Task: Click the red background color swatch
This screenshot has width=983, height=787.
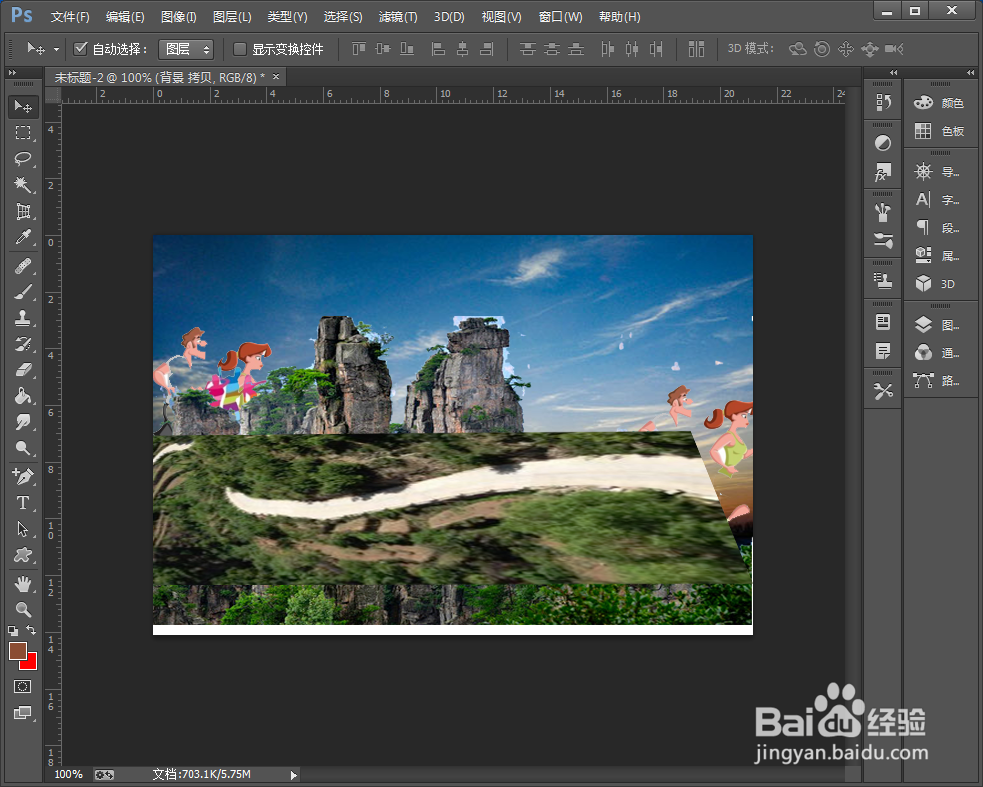Action: (x=31, y=664)
